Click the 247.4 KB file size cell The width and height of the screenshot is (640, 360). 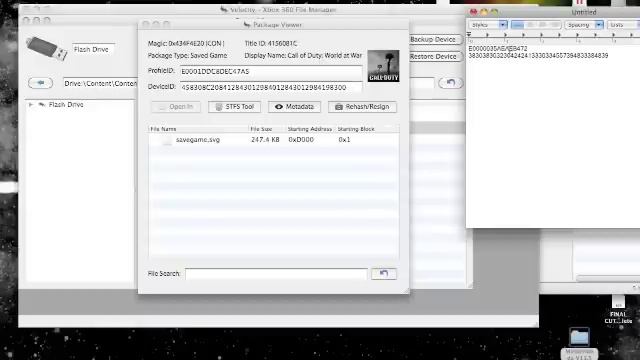(265, 140)
